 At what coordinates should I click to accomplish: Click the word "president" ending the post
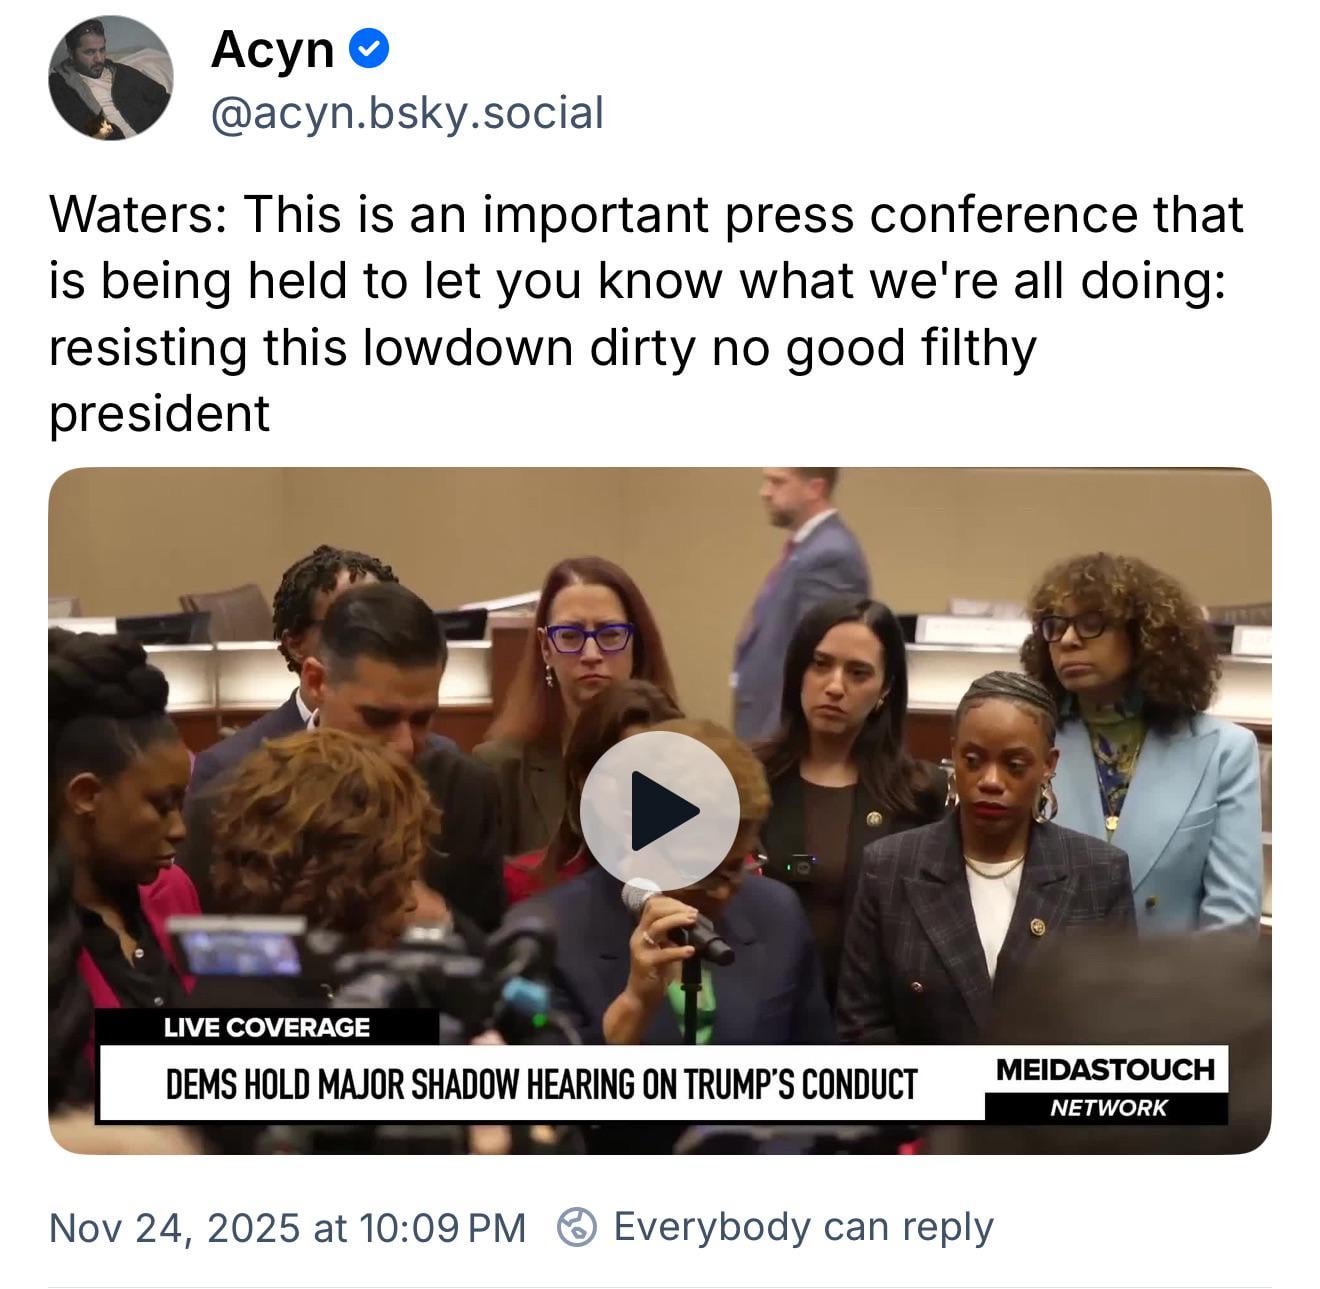click(x=159, y=413)
